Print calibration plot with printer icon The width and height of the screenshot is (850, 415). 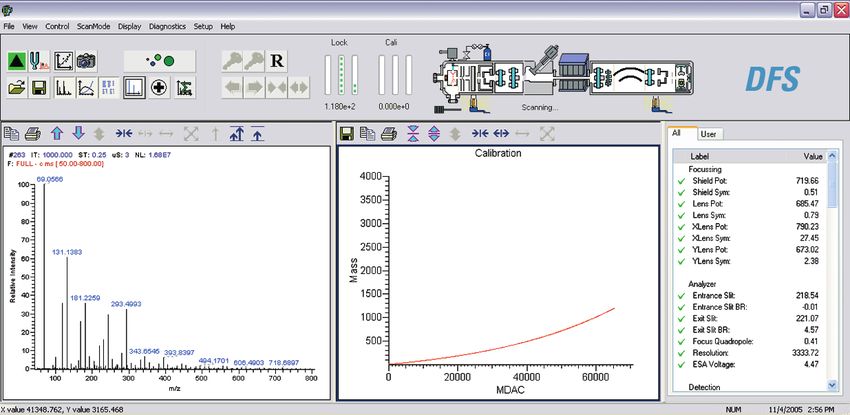click(x=389, y=133)
